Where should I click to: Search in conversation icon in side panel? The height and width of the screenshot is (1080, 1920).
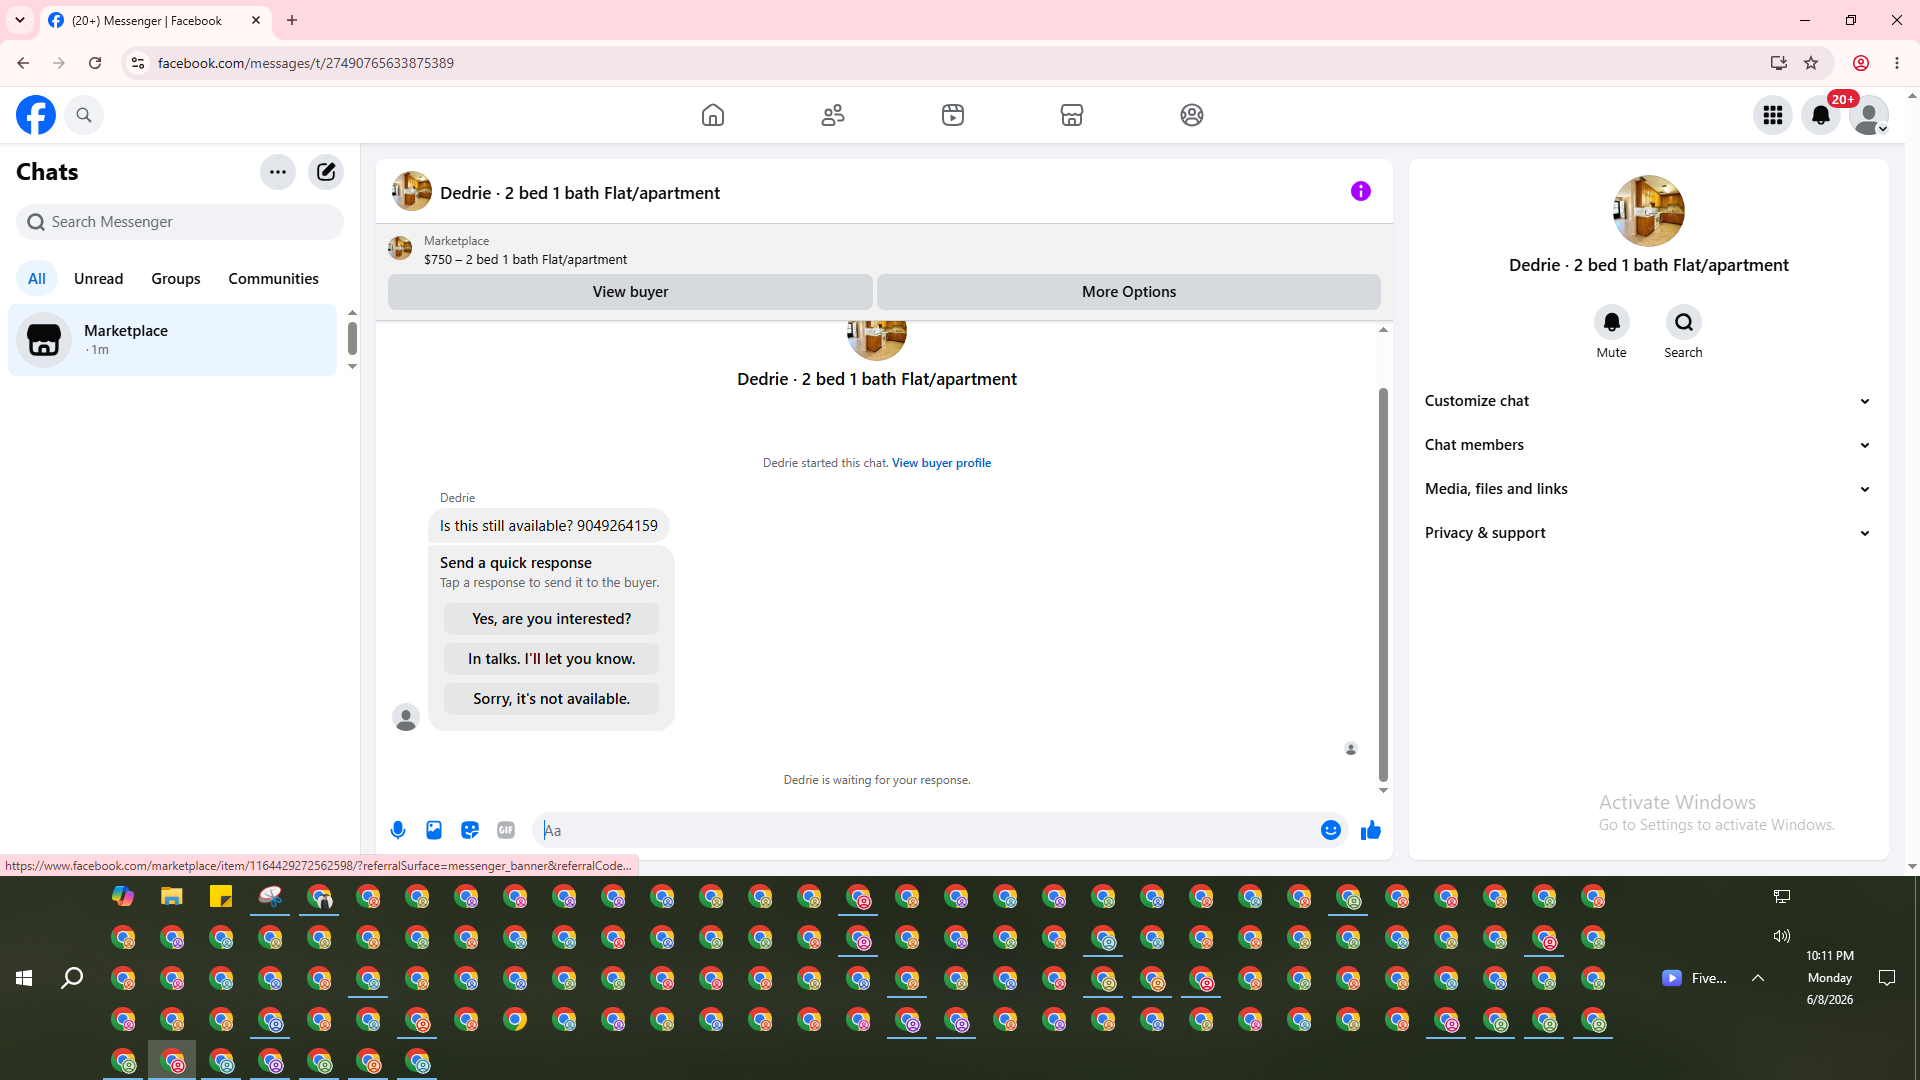pos(1684,322)
